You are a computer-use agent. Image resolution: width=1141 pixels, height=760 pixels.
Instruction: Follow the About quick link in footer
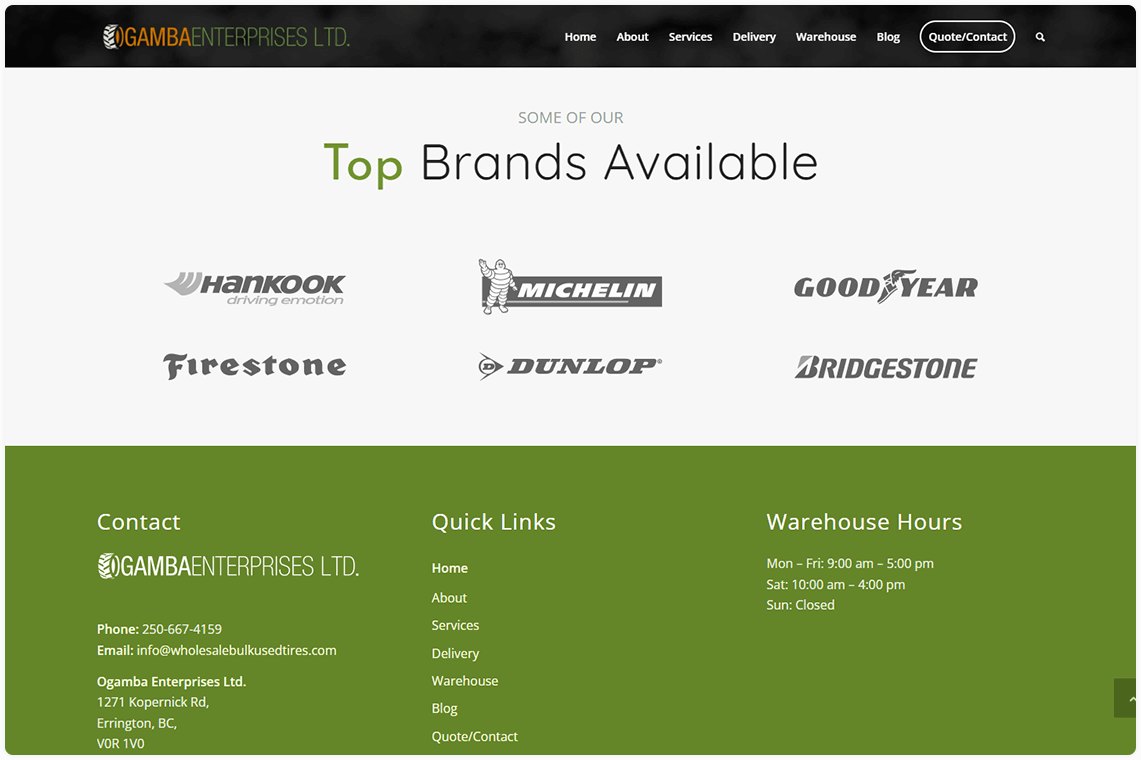pyautogui.click(x=449, y=598)
